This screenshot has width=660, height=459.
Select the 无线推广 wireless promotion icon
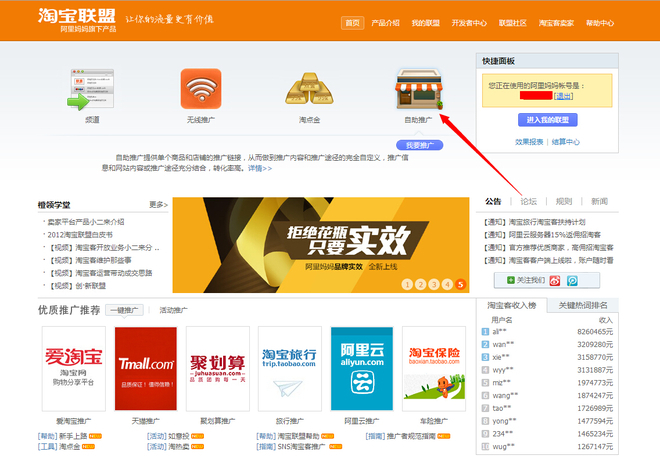[201, 89]
